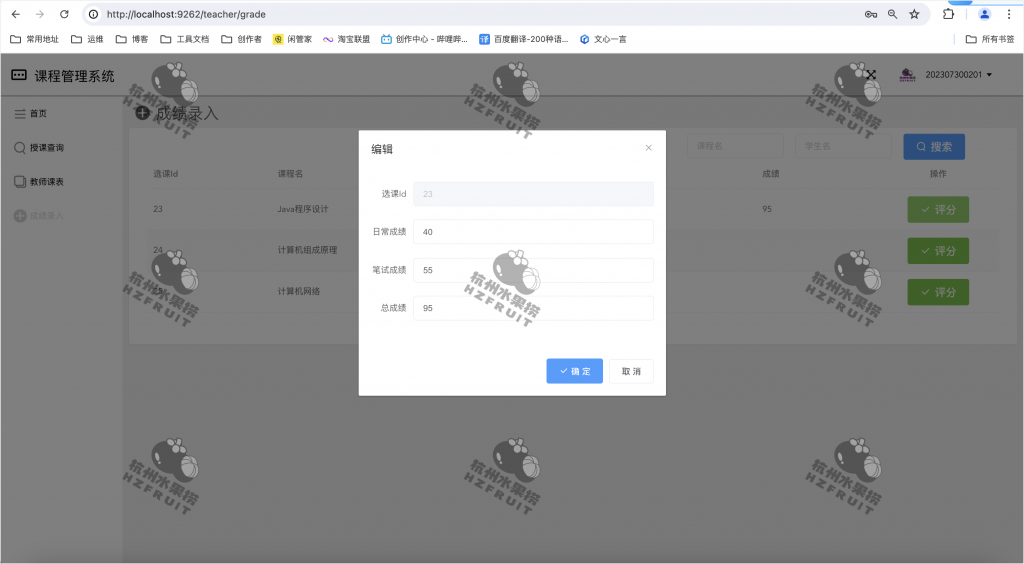This screenshot has height=564, width=1024.
Task: Open 授课查询 in sidebar
Action: 39,148
